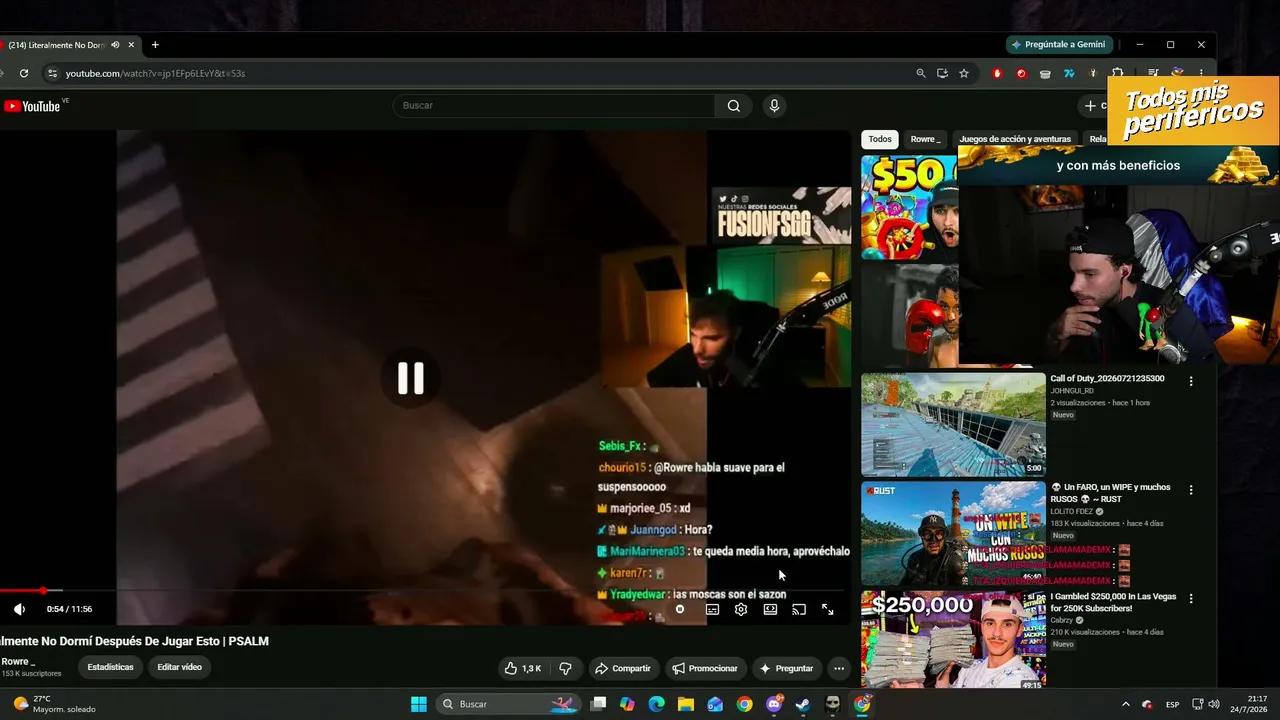Viewport: 1280px width, 720px height.
Task: Open zoom magnifier in address bar
Action: point(921,73)
